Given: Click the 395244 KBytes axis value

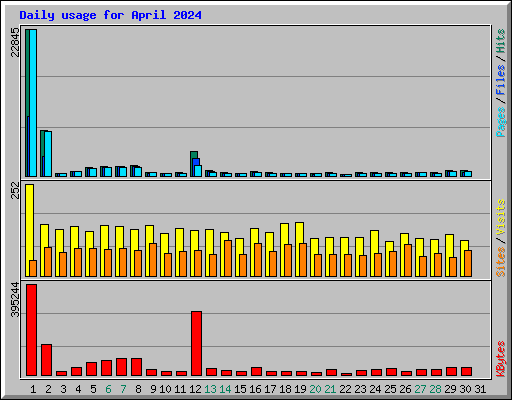Looking at the screenshot, I should [15, 300].
